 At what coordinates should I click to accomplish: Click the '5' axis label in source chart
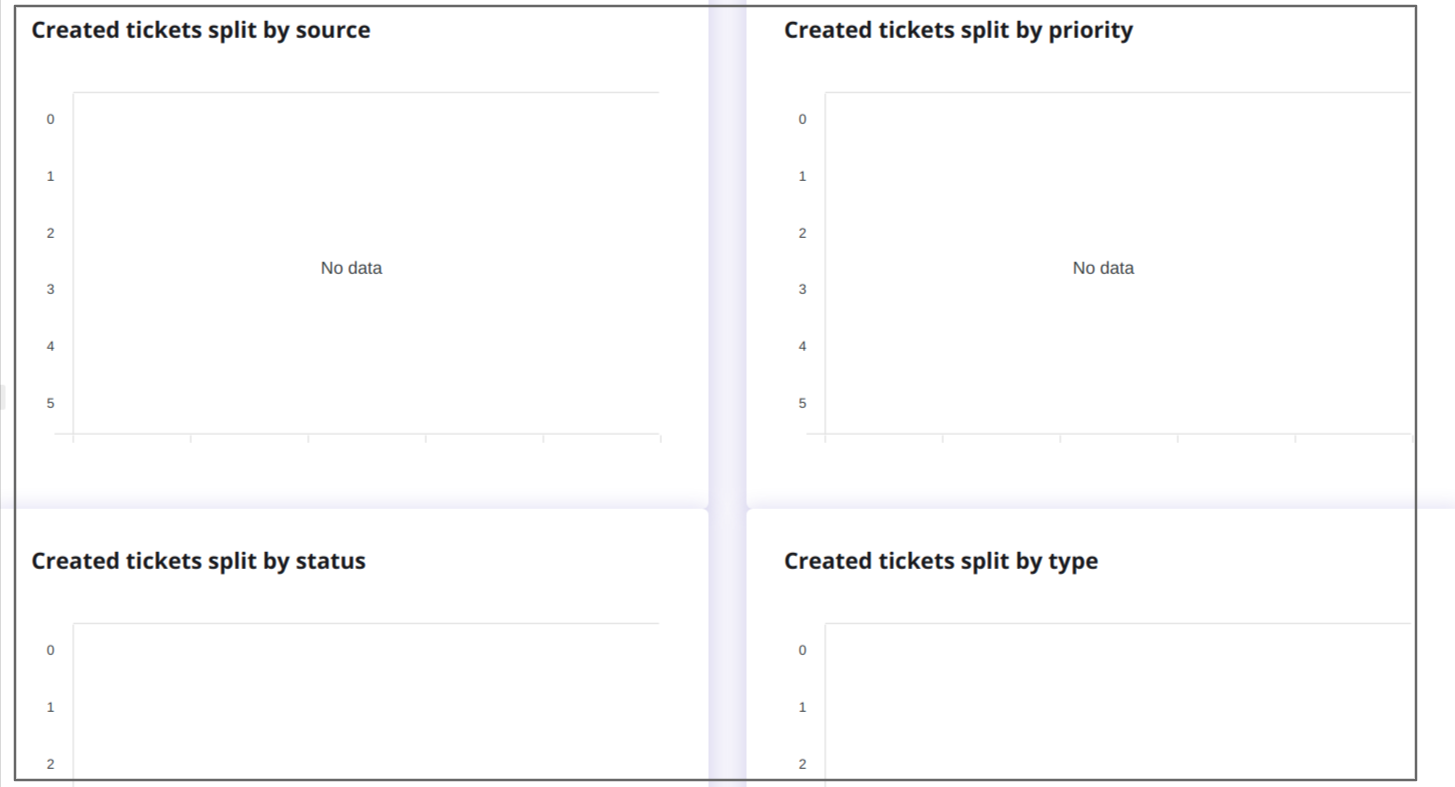pos(48,403)
